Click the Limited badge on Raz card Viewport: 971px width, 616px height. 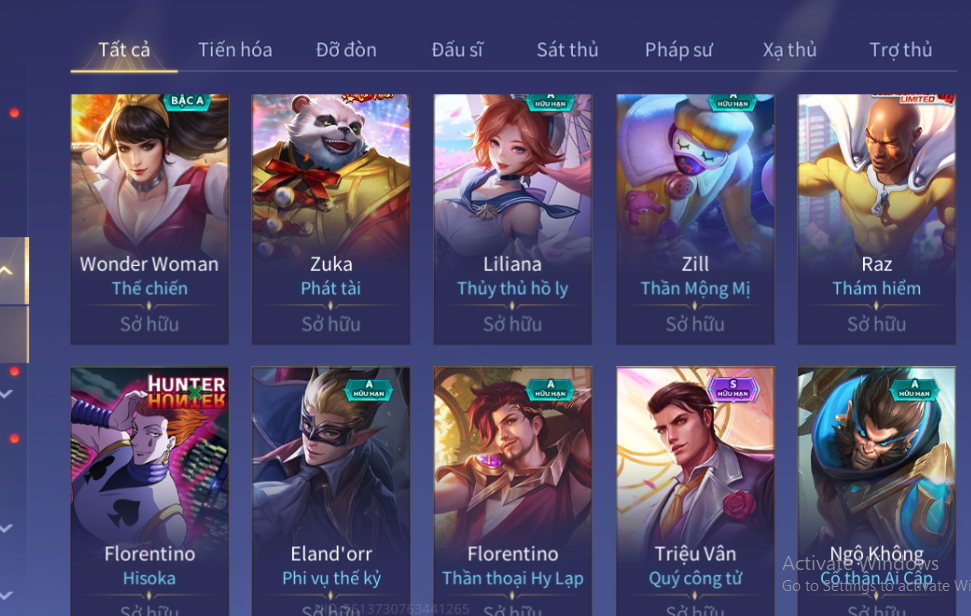click(914, 98)
